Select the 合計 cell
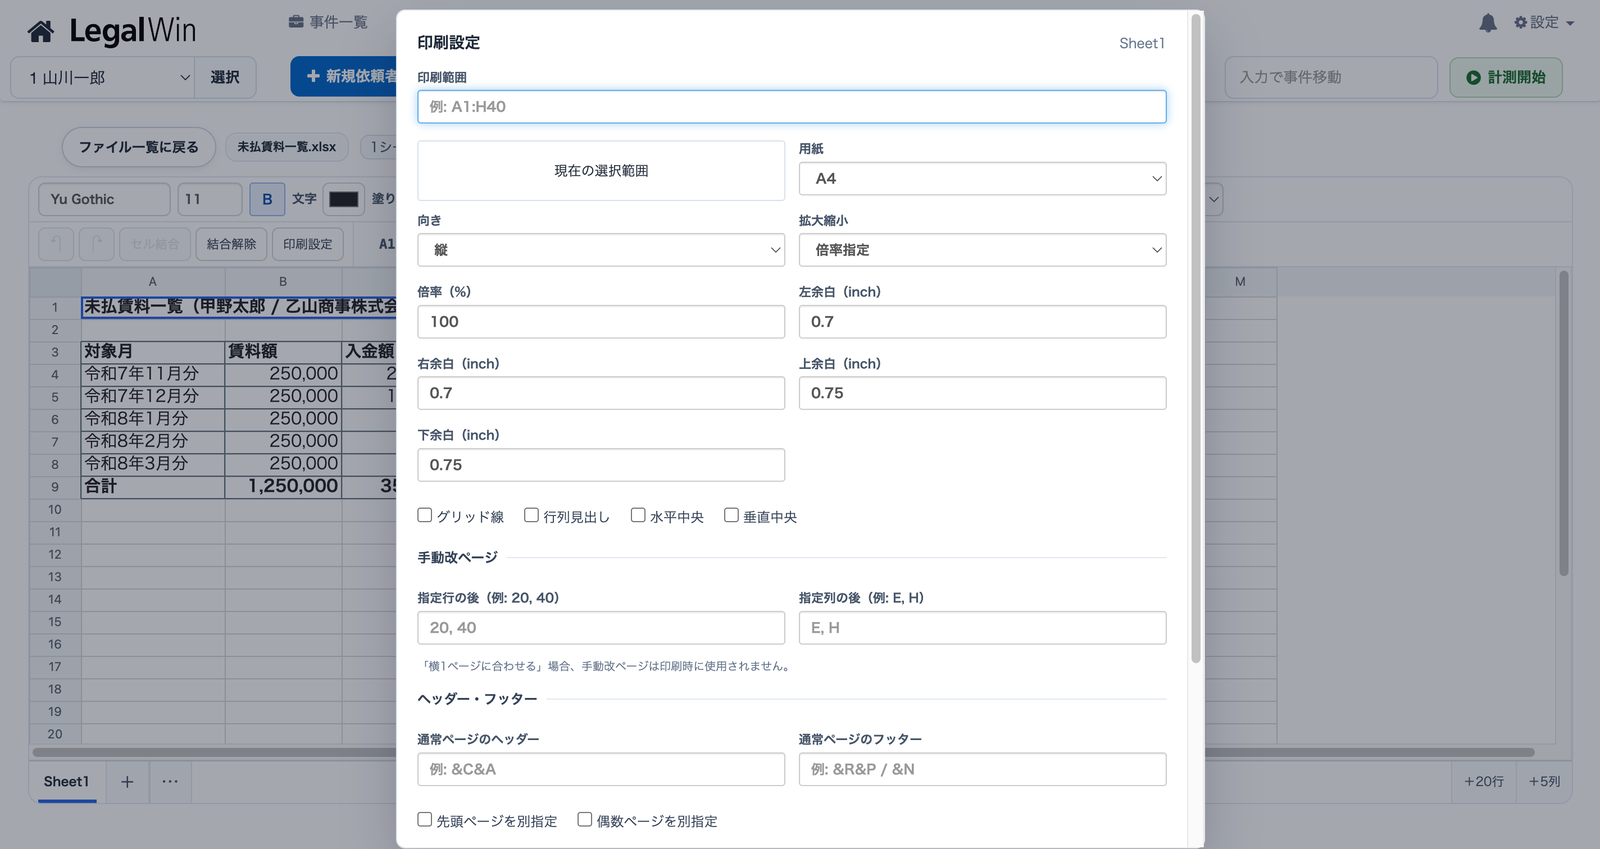1600x849 pixels. click(x=153, y=487)
